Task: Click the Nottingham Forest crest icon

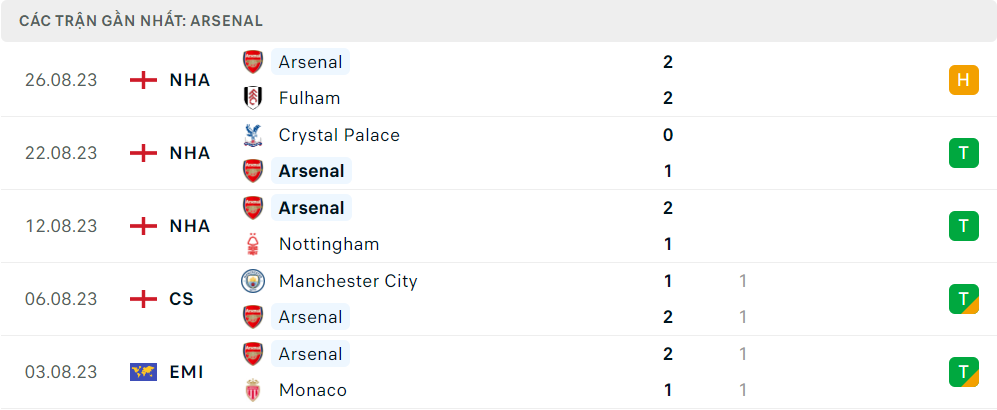Action: [x=252, y=244]
